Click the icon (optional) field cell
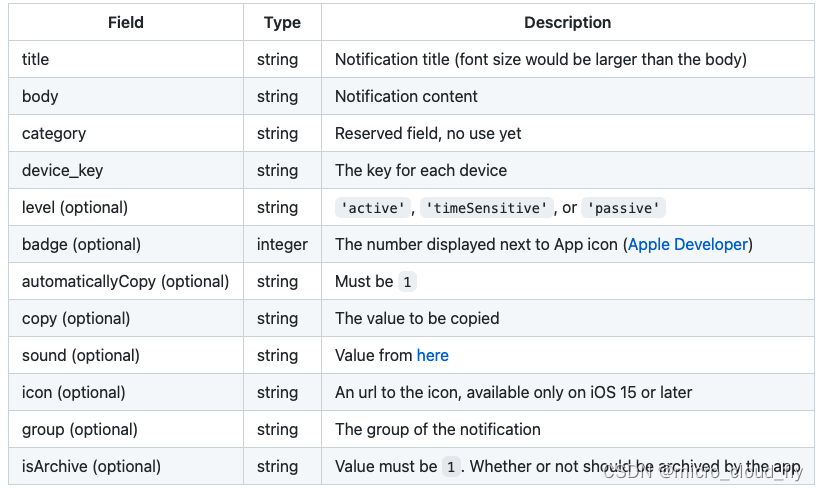This screenshot has width=819, height=491. (74, 392)
